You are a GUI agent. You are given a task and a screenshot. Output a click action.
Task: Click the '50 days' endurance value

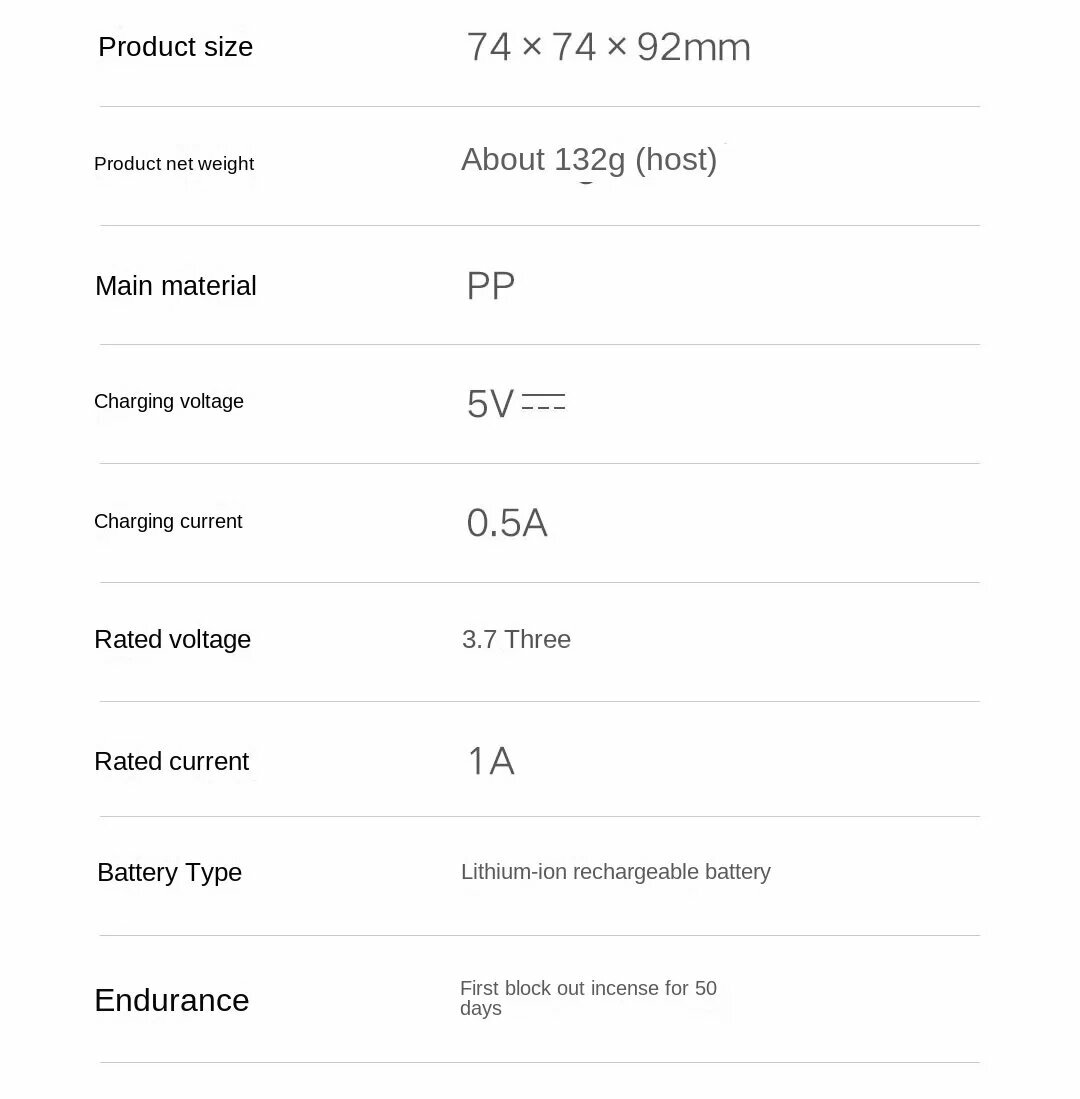705,989
